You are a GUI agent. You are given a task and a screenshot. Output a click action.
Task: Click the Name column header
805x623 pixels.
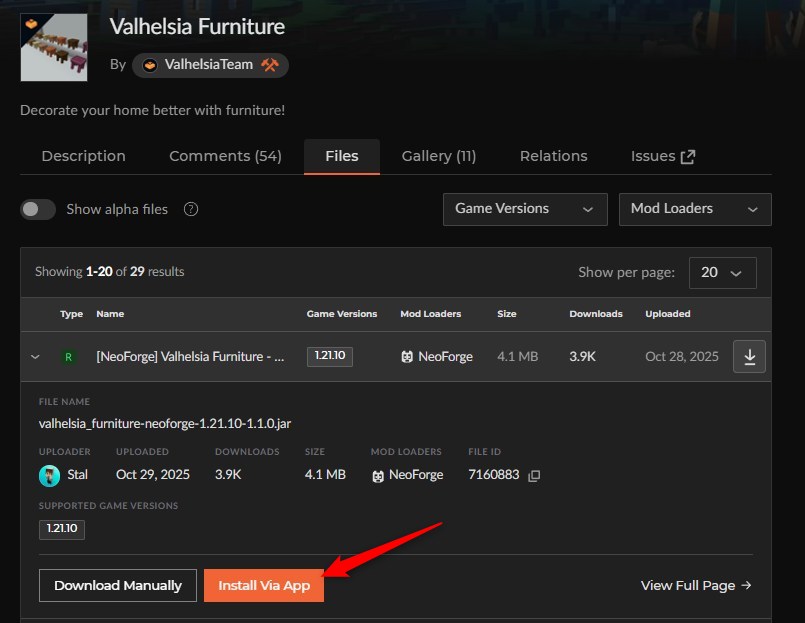[110, 314]
